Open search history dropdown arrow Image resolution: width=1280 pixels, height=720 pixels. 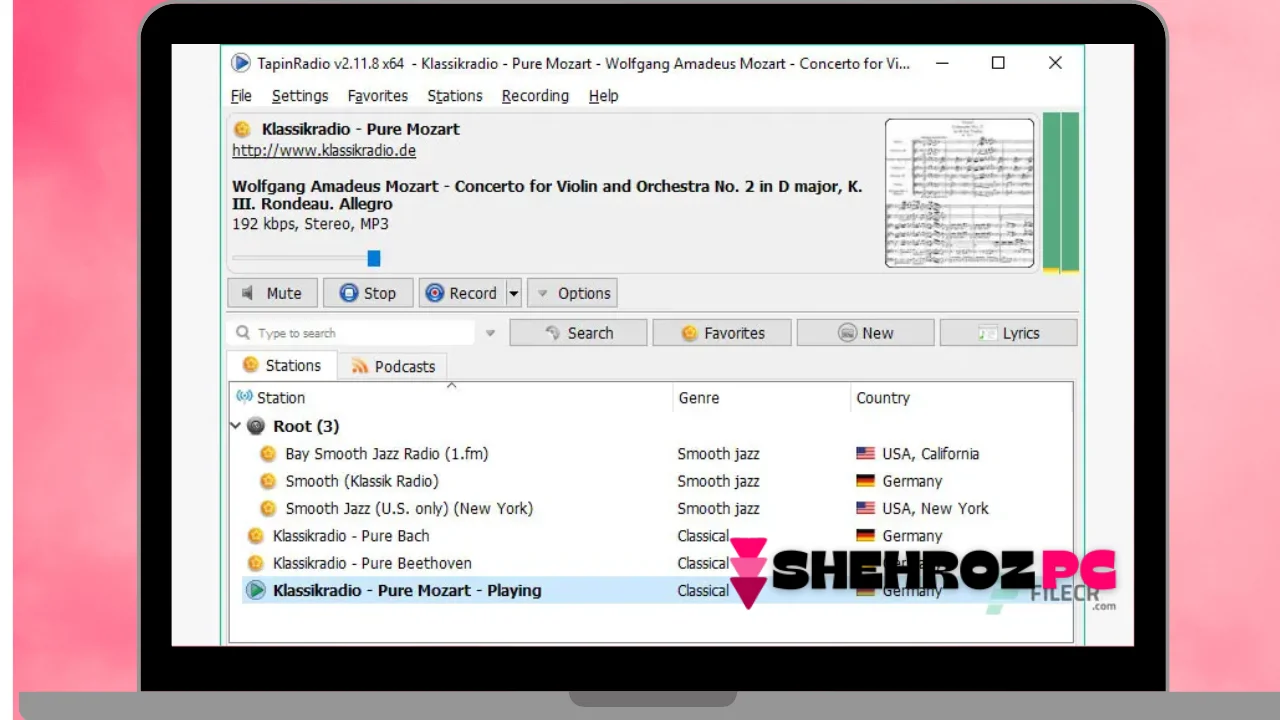(490, 333)
